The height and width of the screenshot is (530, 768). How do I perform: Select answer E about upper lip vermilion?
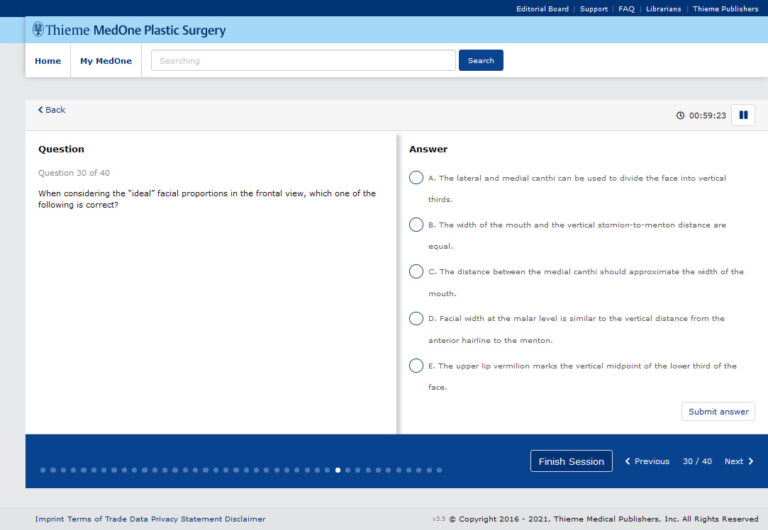(416, 366)
